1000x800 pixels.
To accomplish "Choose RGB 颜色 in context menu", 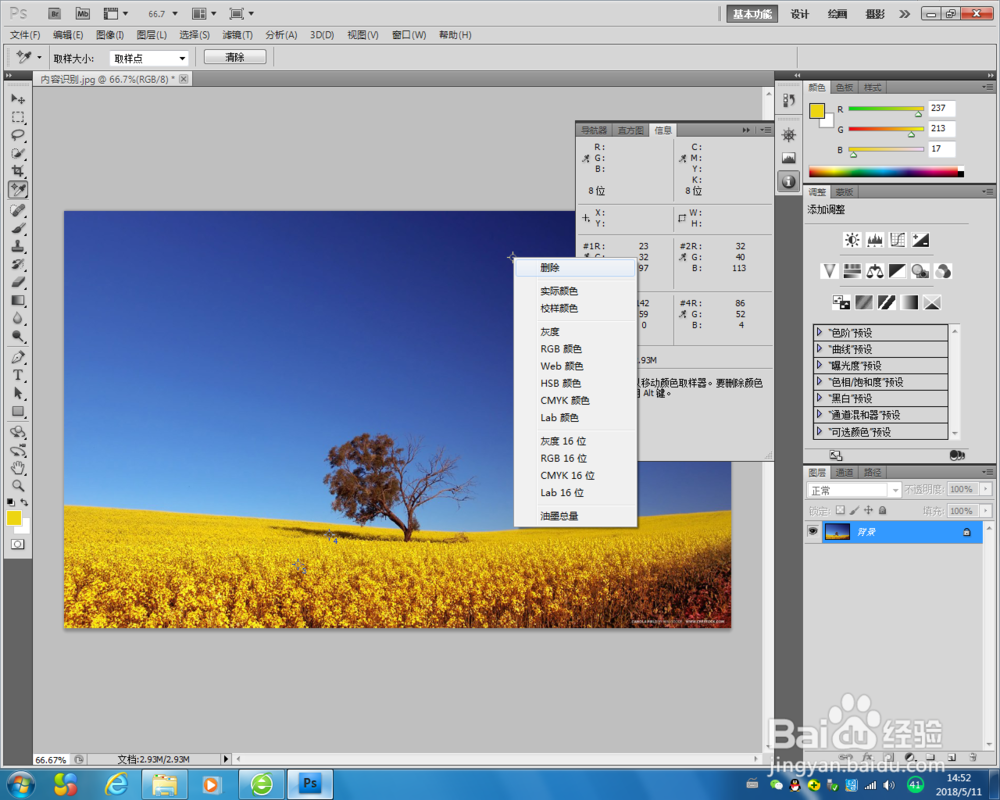I will click(x=576, y=349).
